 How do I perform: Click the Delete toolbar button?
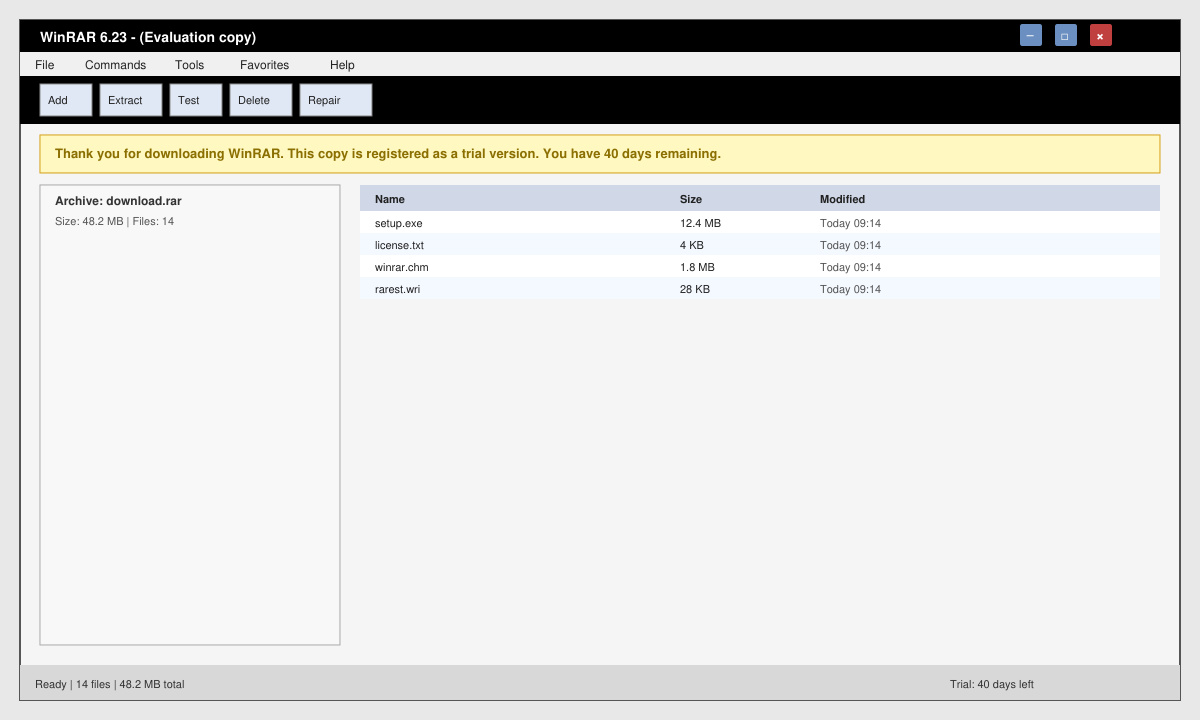261,100
